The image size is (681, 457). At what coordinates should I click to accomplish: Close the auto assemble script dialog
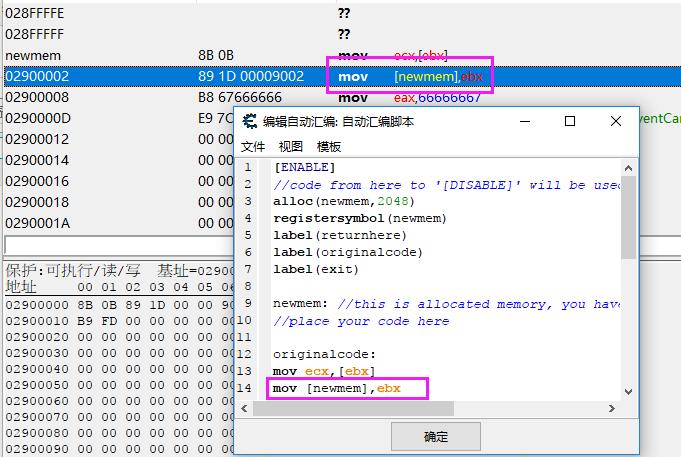[x=616, y=122]
